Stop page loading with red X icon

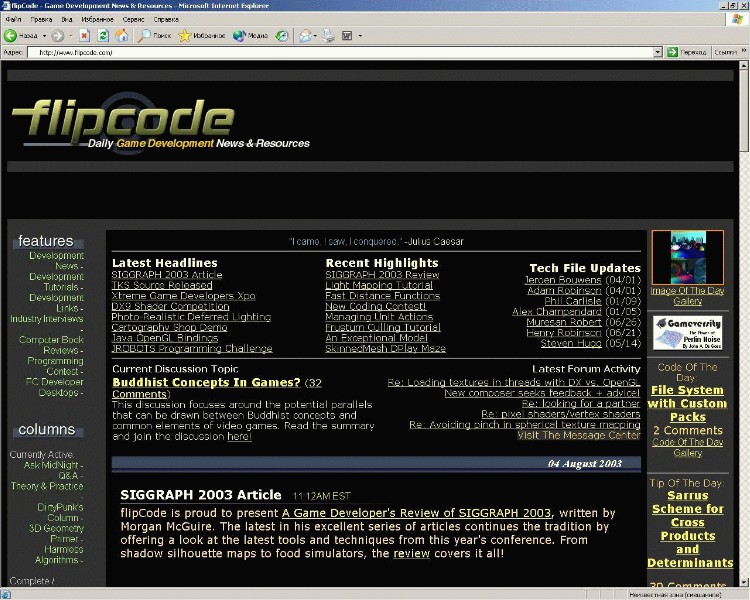click(85, 35)
